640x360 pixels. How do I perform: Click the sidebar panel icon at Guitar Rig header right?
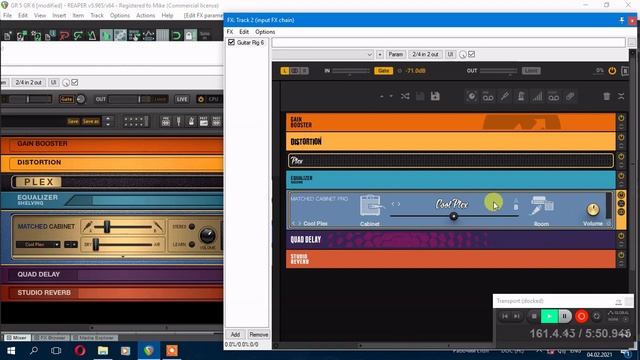click(x=625, y=71)
